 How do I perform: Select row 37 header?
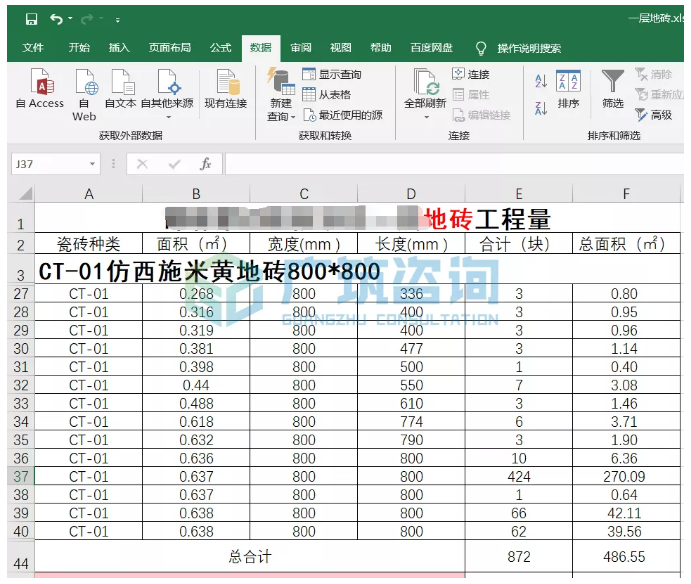pos(21,476)
